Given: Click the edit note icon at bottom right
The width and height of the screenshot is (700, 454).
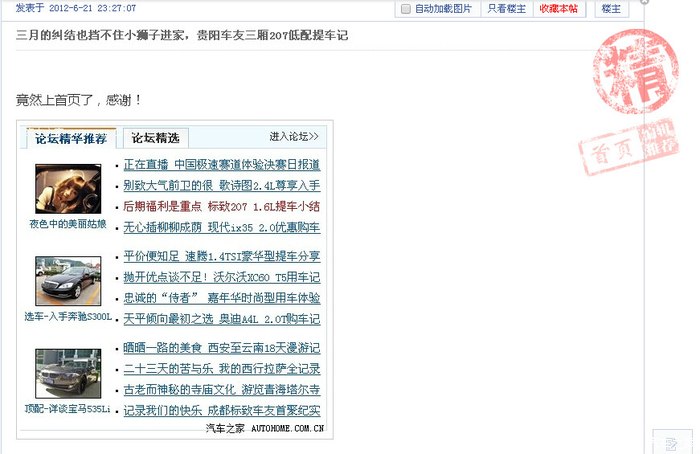Looking at the screenshot, I should (x=670, y=441).
